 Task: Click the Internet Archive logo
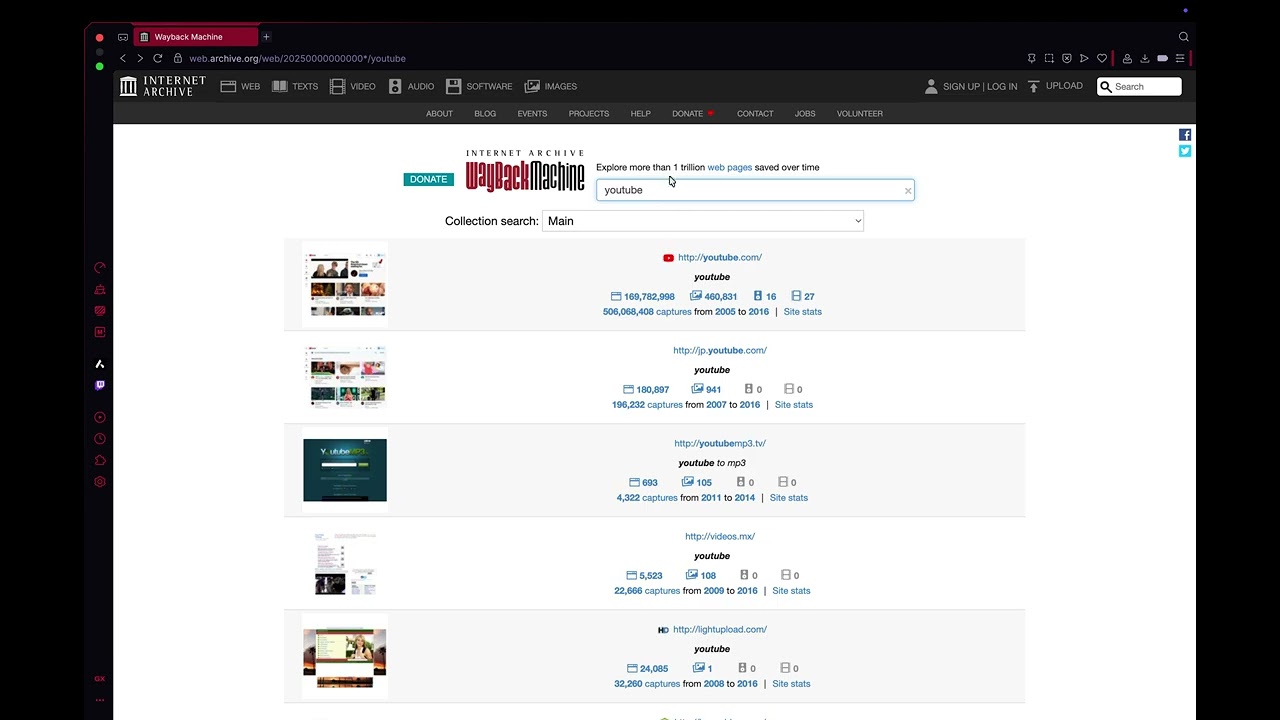point(163,86)
